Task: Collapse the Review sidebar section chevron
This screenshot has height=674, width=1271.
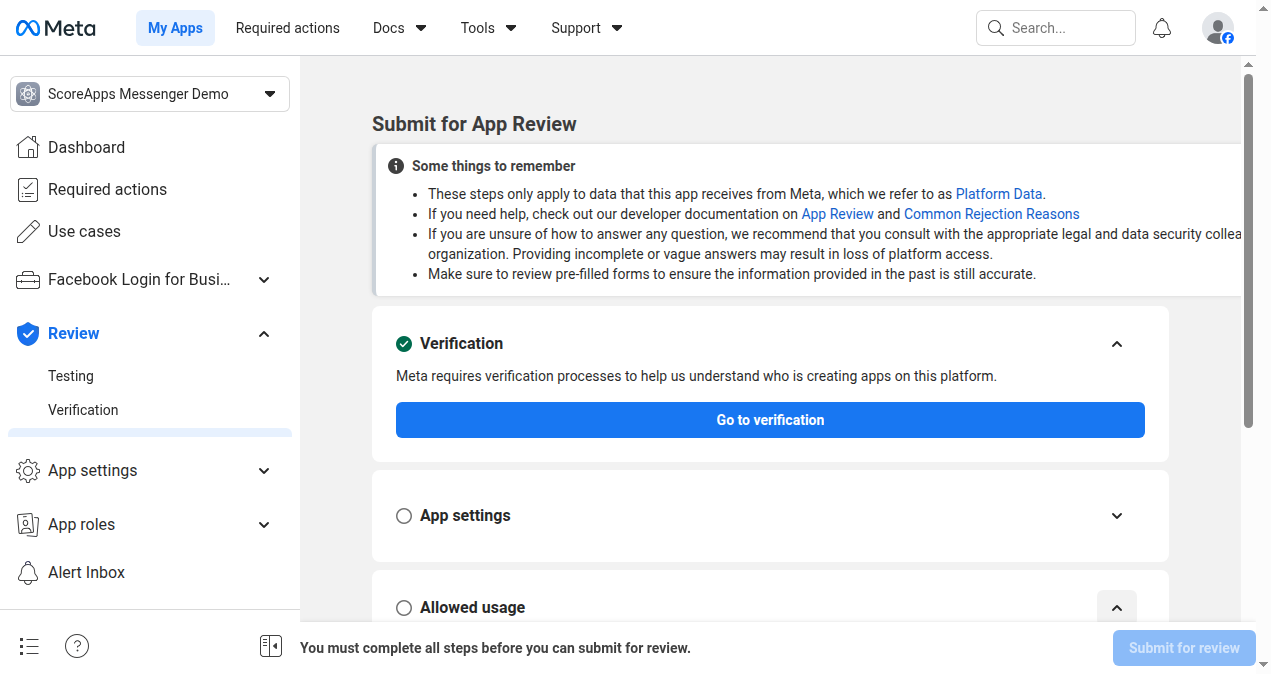Action: pyautogui.click(x=264, y=334)
